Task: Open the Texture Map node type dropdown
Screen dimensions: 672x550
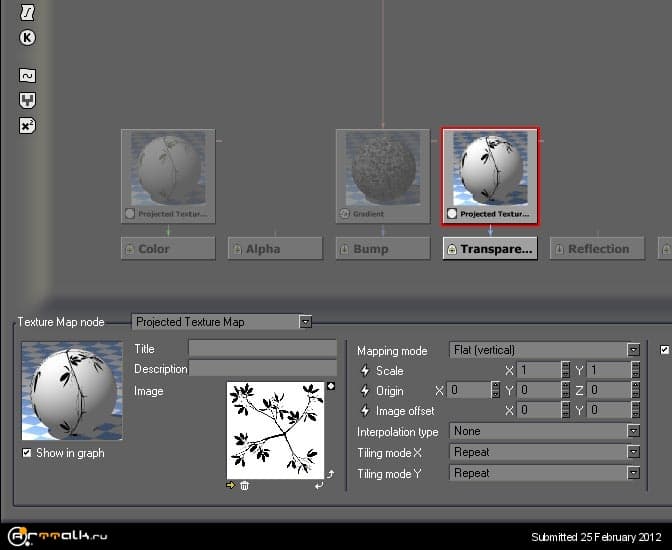Action: click(305, 322)
